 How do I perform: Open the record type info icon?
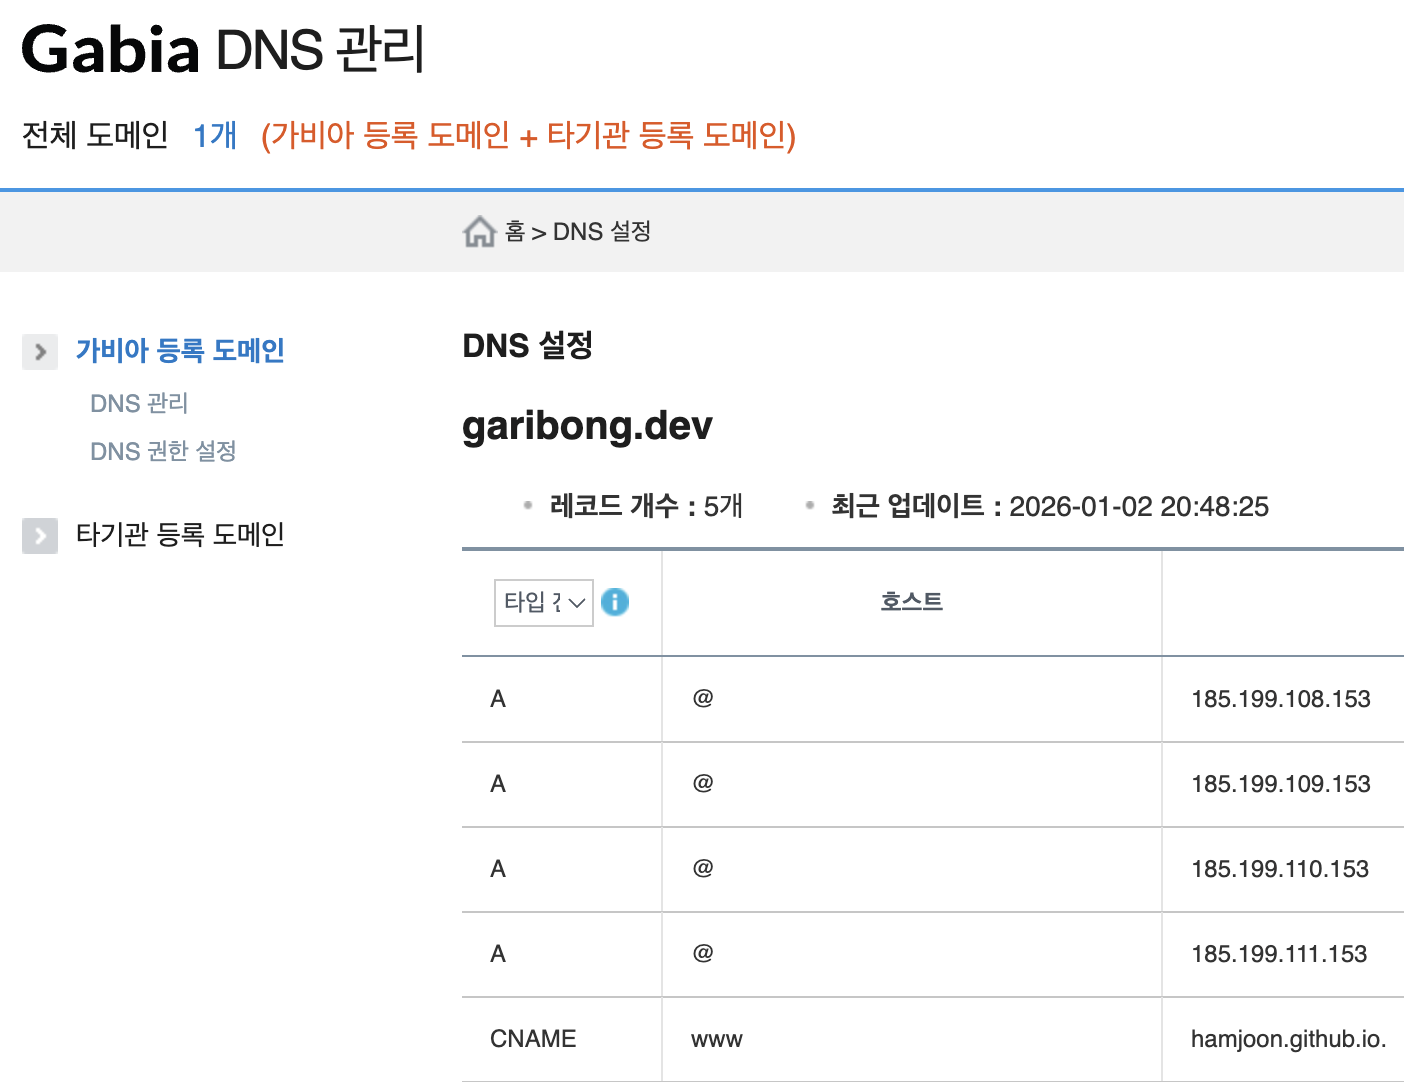coord(615,602)
